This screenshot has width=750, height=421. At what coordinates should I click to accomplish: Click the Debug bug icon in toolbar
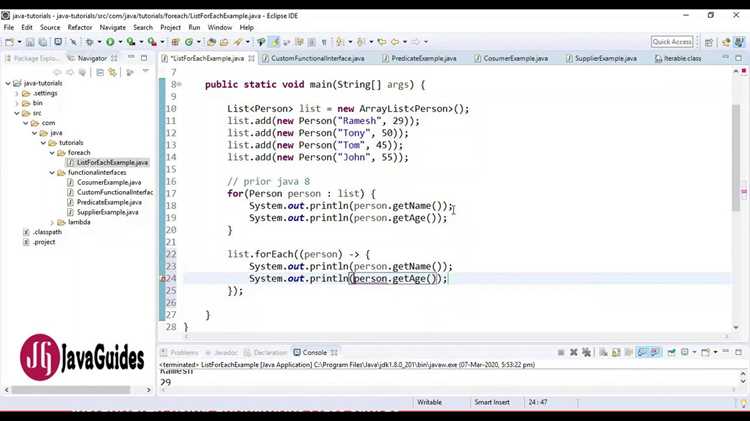click(89, 42)
